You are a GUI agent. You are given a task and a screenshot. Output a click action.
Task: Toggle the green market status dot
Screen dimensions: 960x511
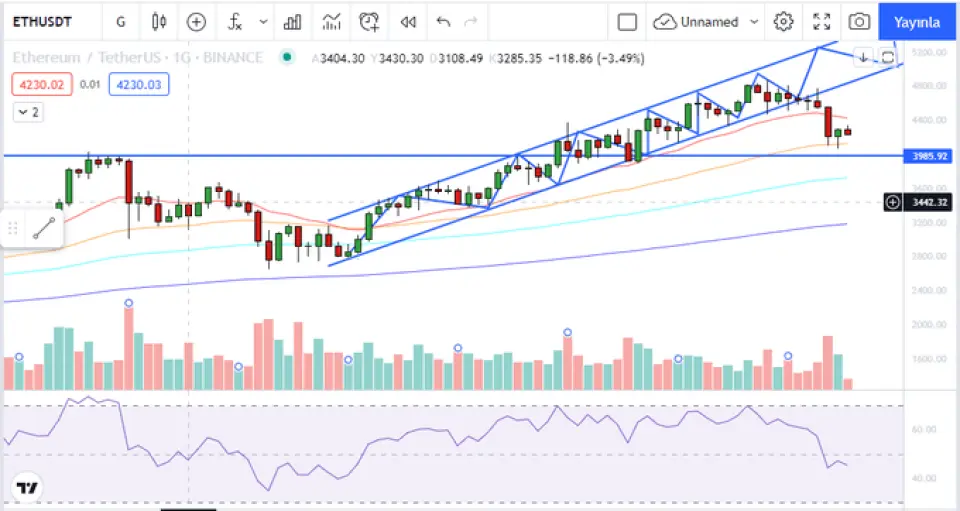287,58
